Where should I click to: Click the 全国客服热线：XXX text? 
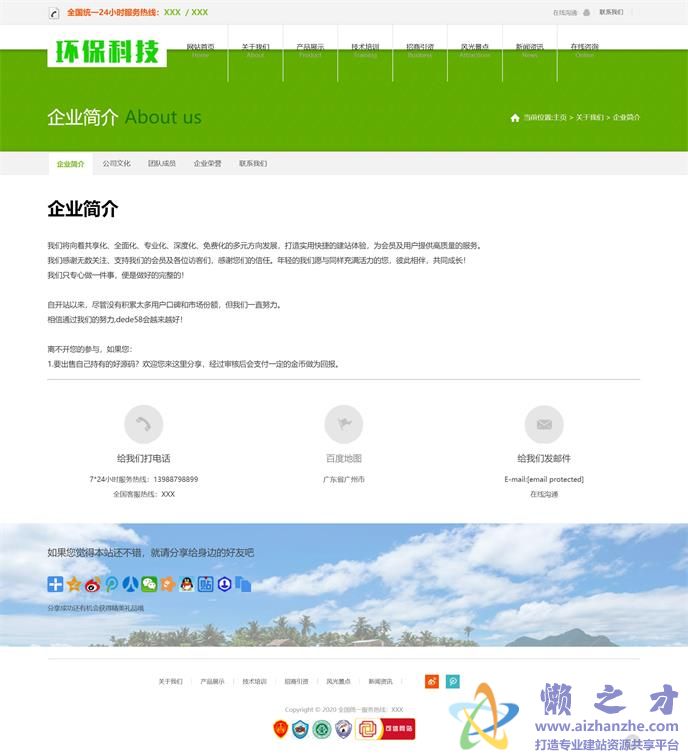(143, 495)
